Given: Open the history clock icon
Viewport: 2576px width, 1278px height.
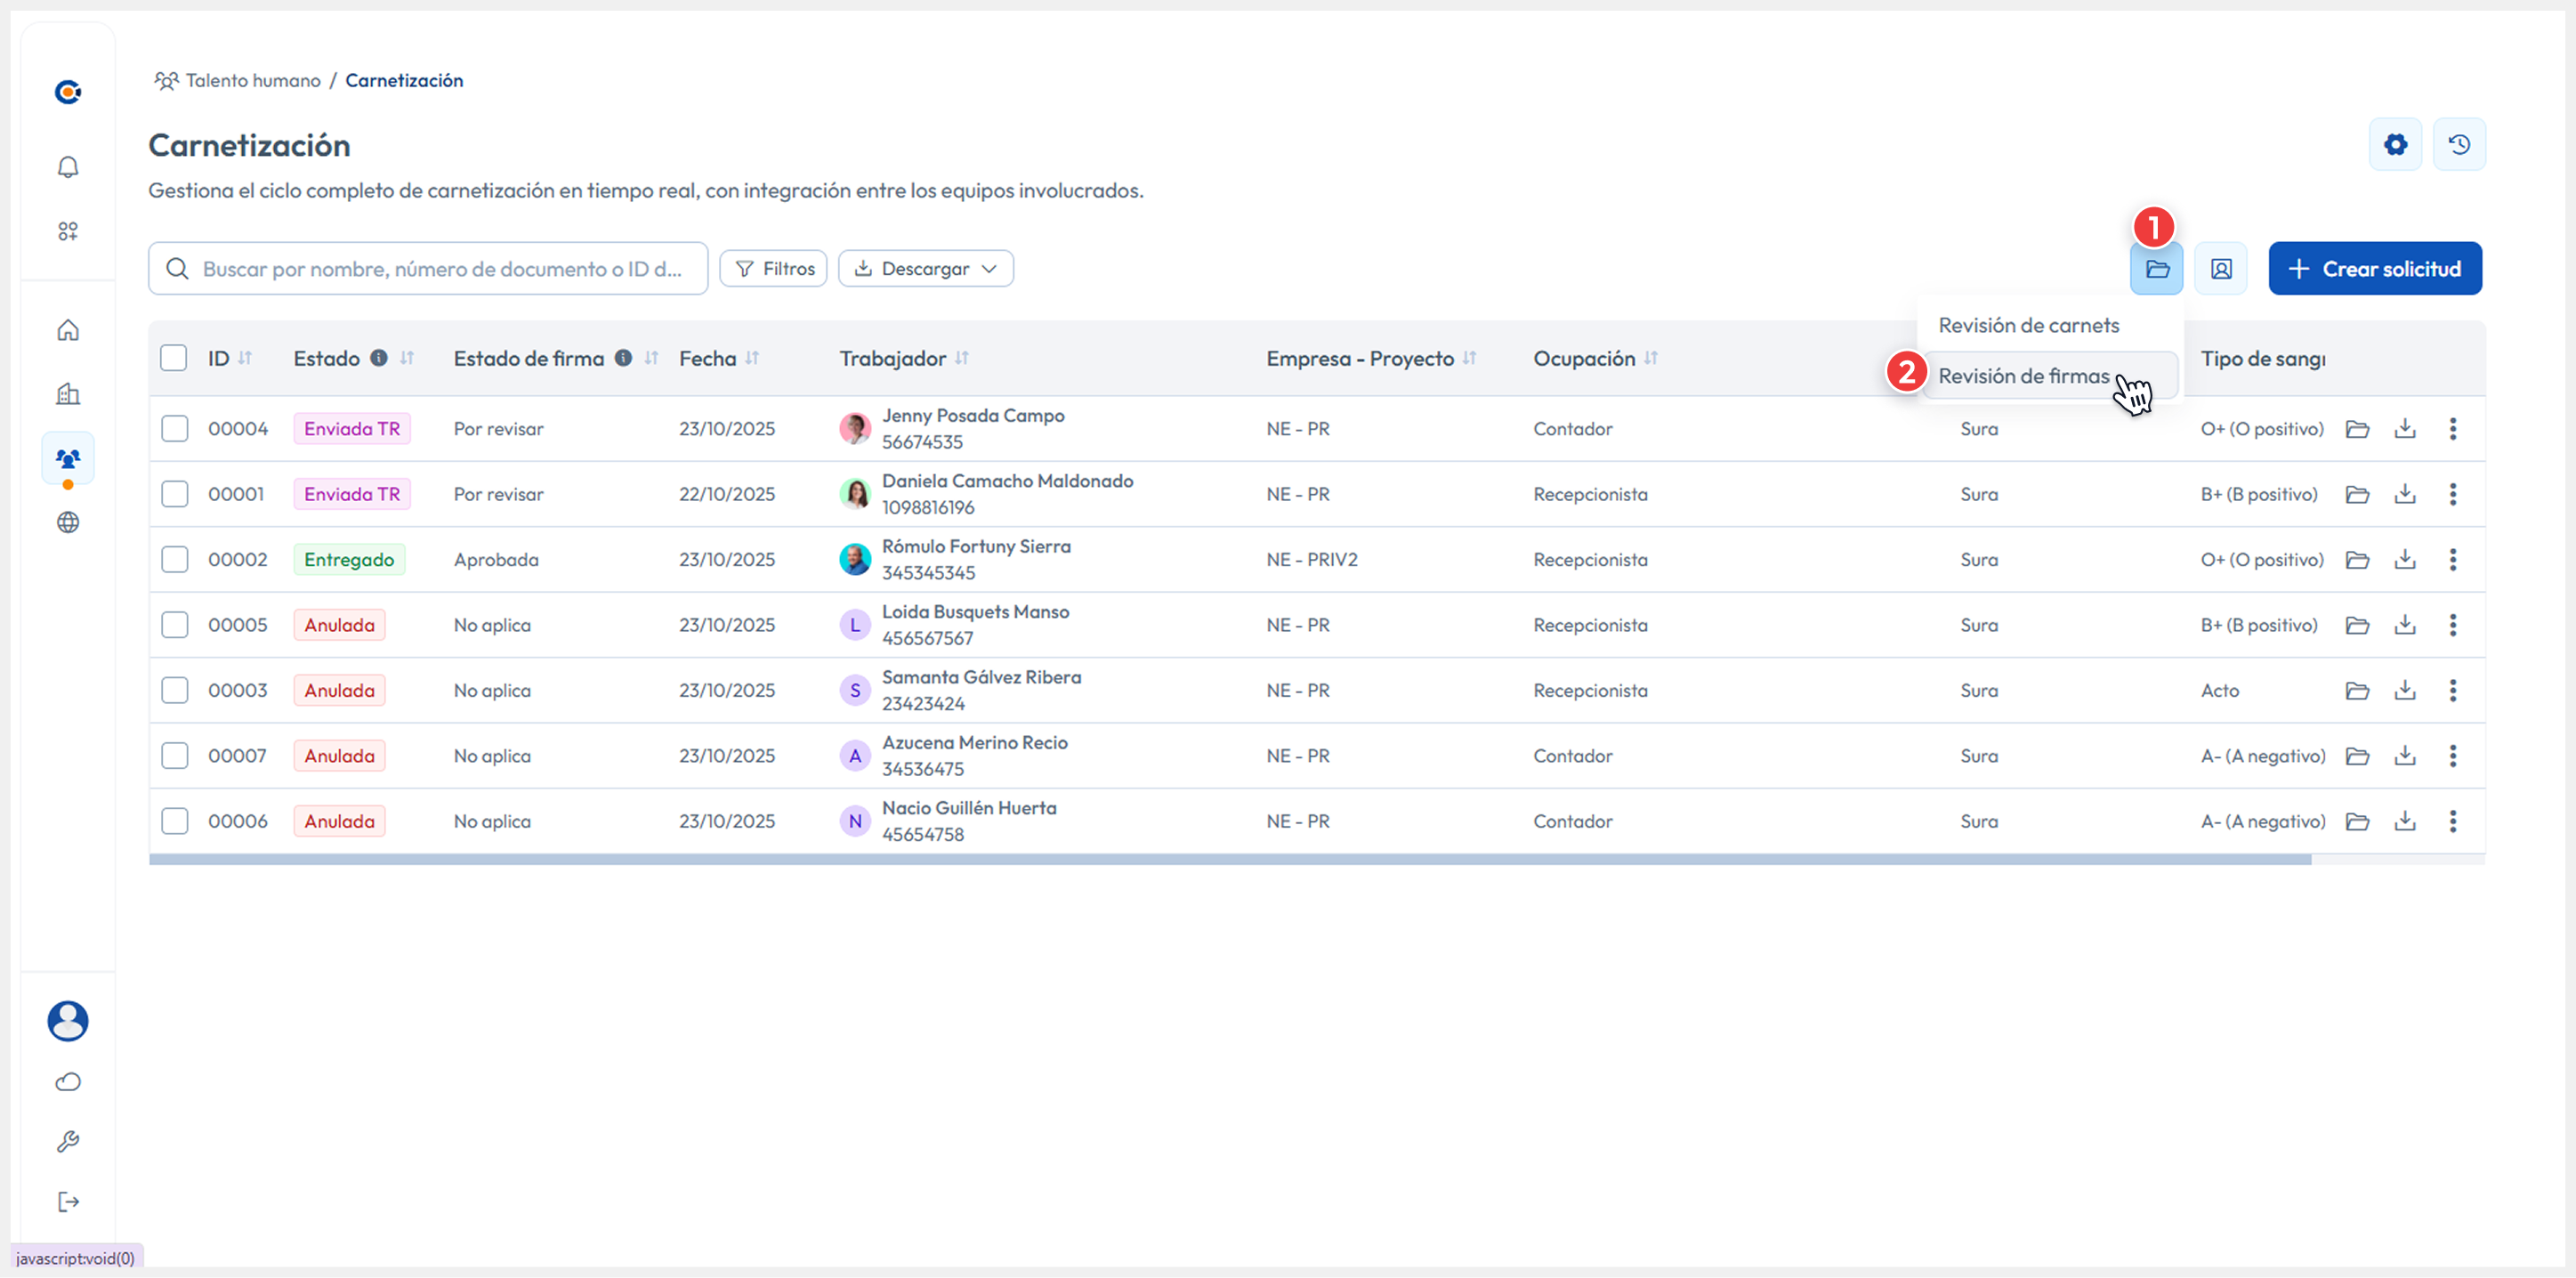Looking at the screenshot, I should [x=2459, y=145].
